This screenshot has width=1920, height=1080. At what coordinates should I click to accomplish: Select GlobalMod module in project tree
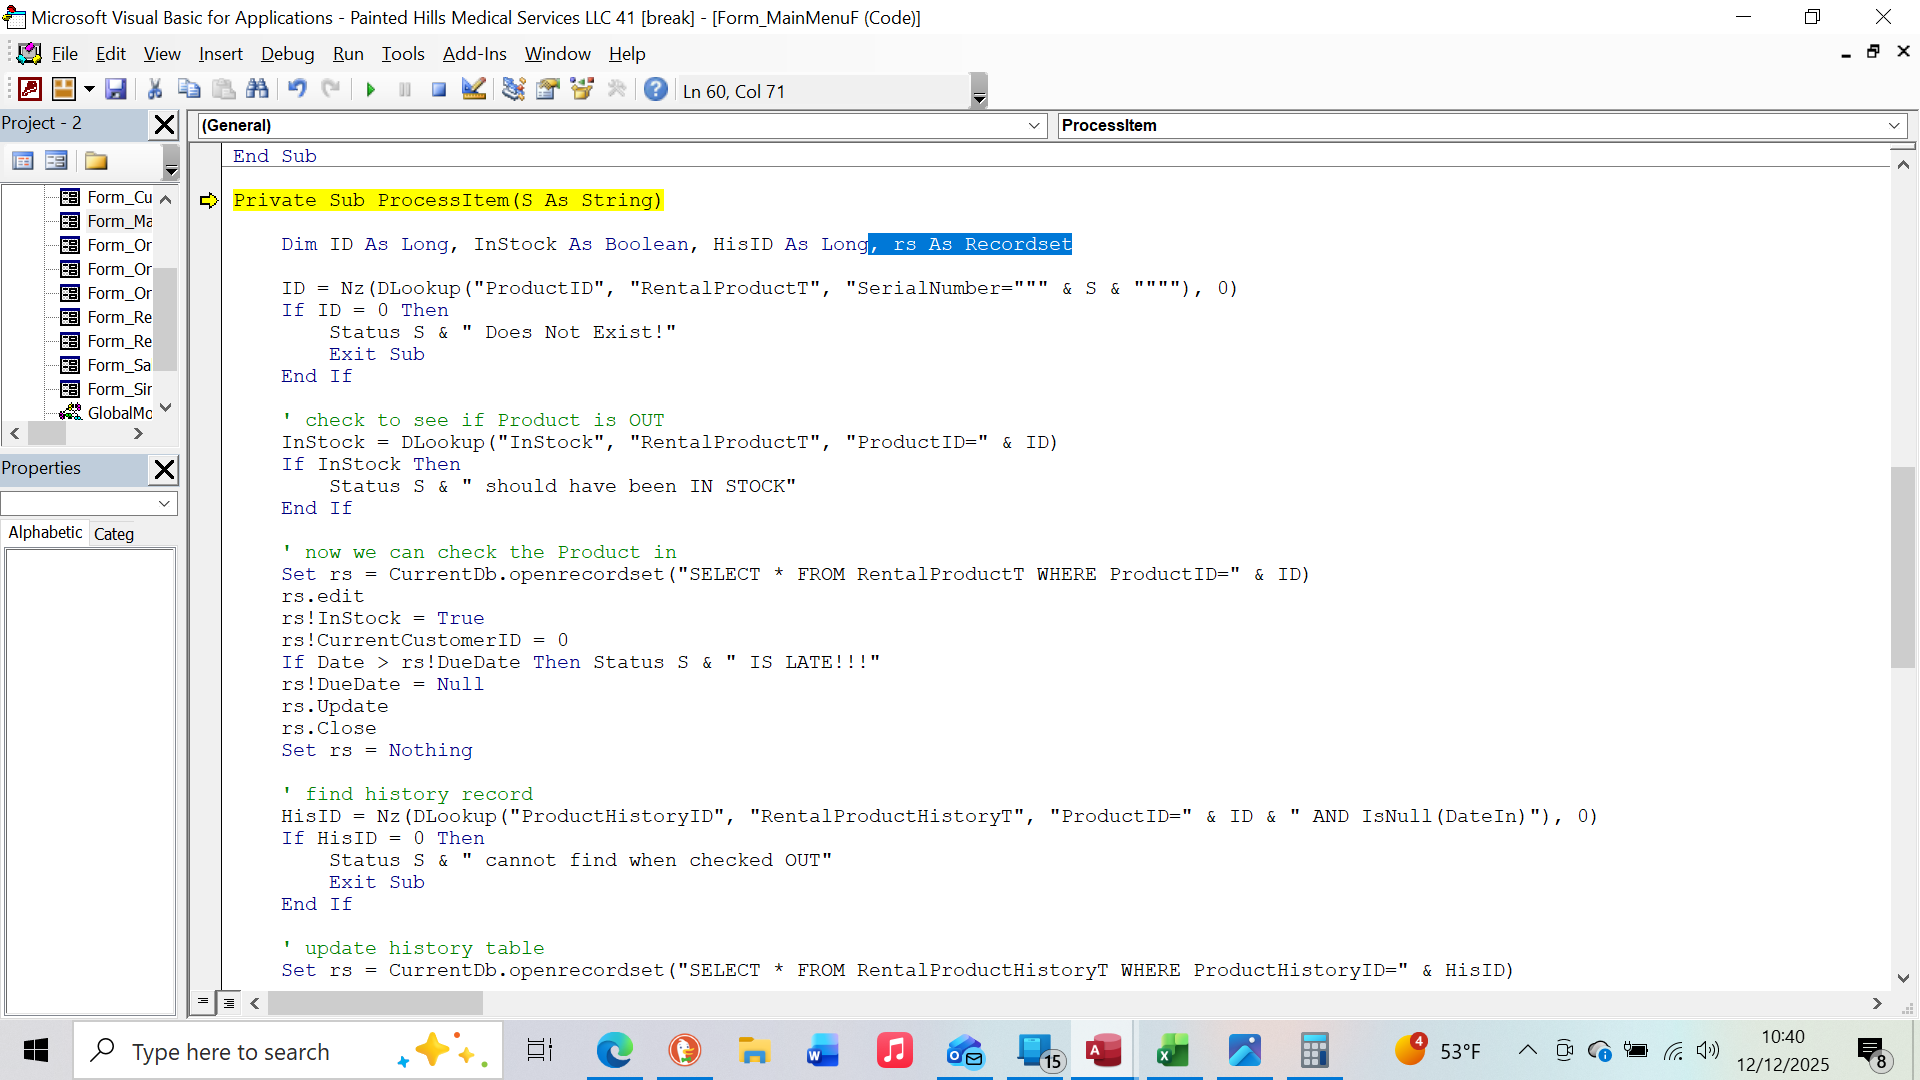[119, 413]
